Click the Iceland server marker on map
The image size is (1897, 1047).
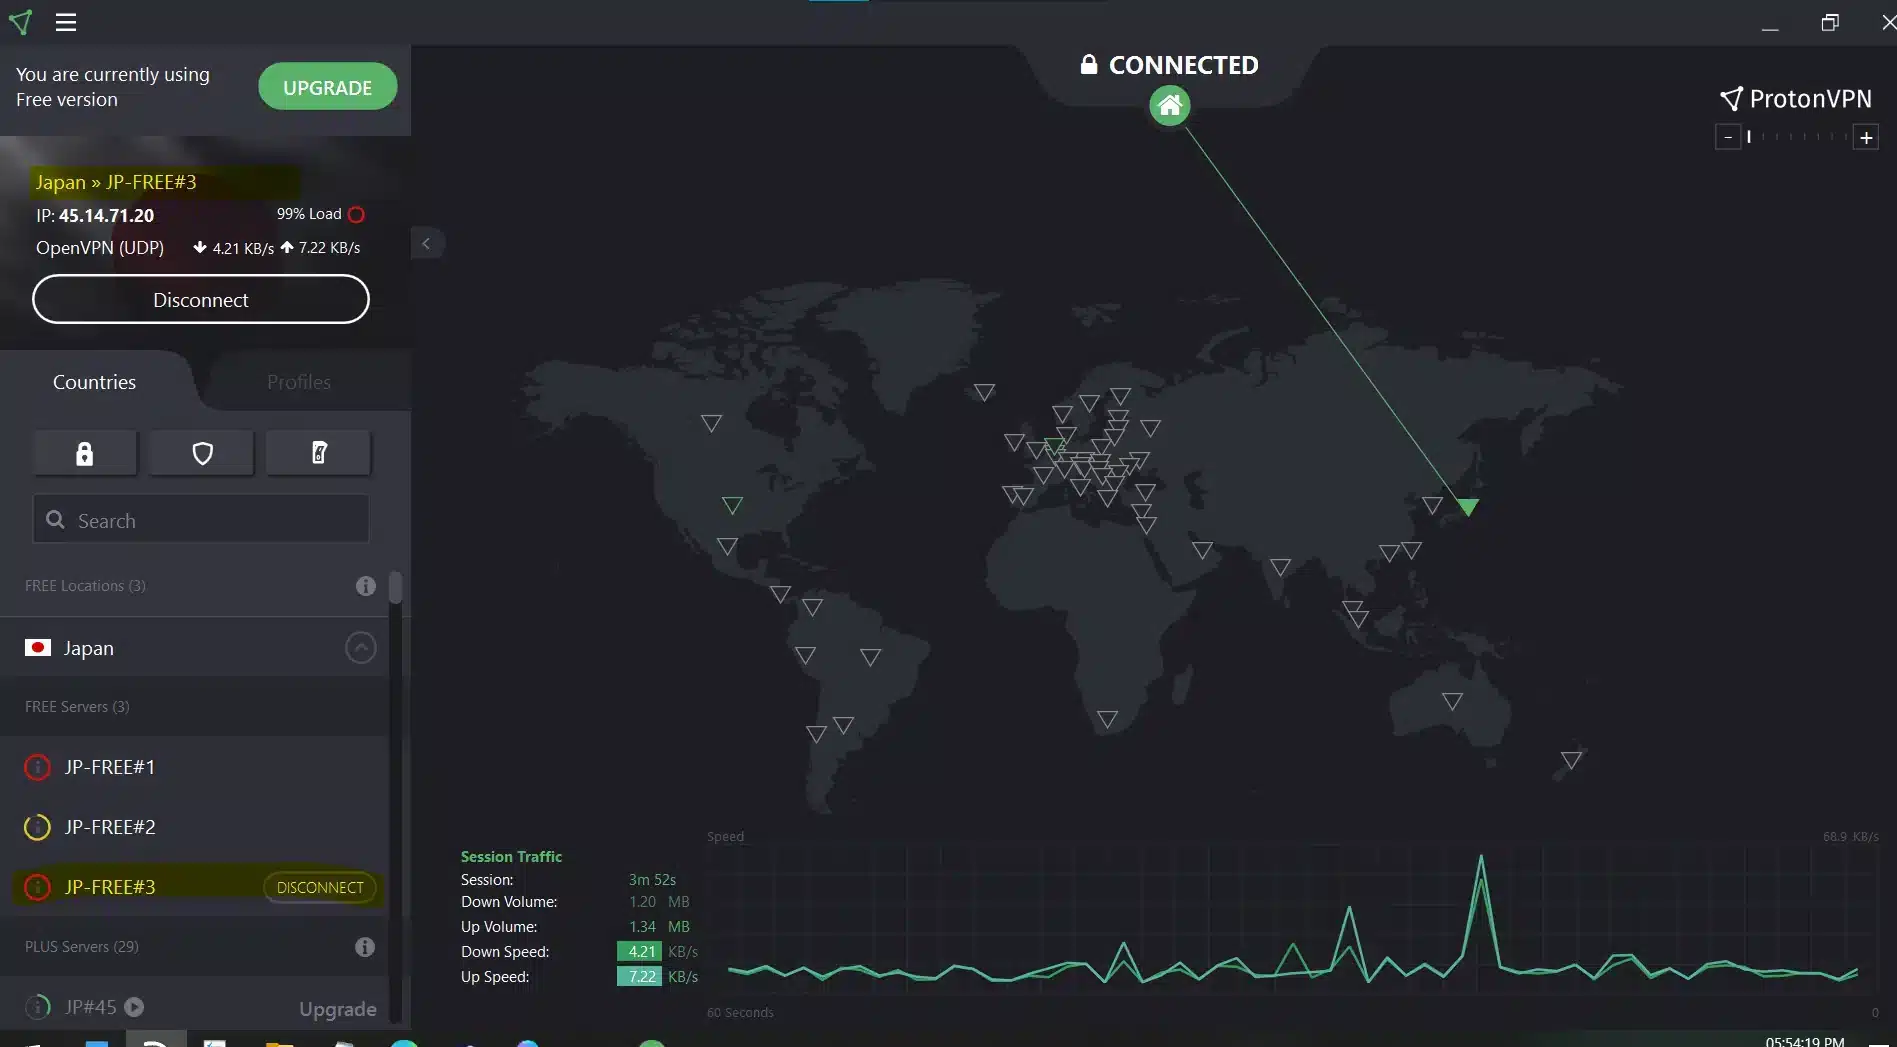point(984,392)
